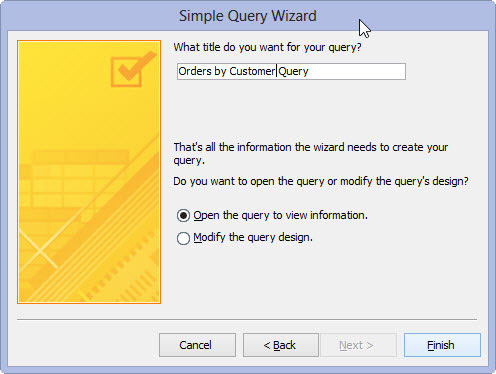The height and width of the screenshot is (374, 496).
Task: Click 'Do you want to open the query' prompt
Action: 321,181
